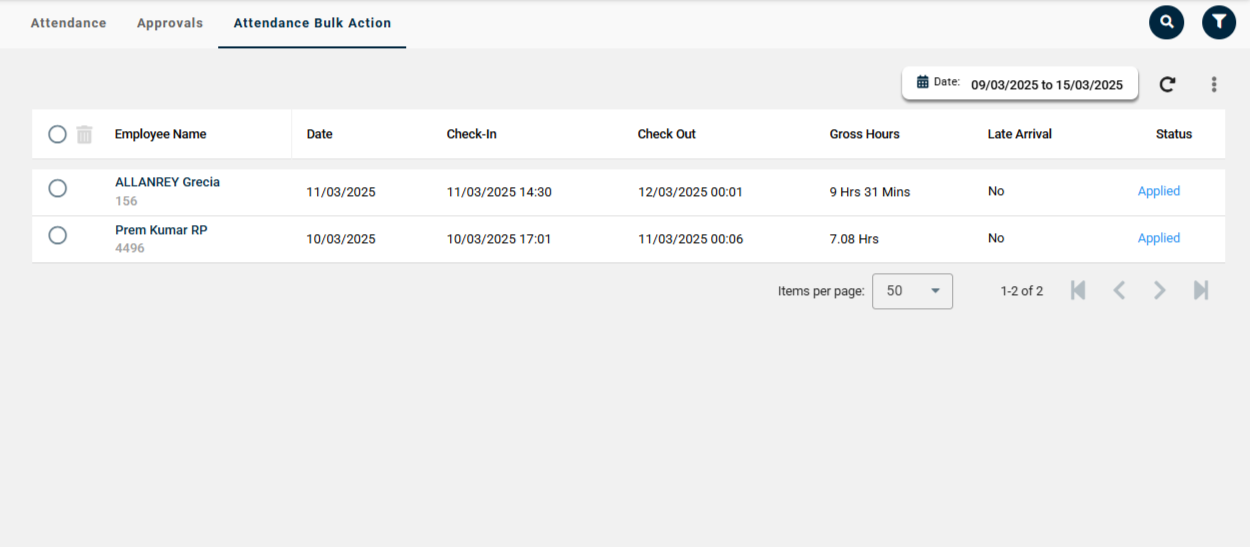Open the filter funnel icon
Viewport: 1250px width, 547px height.
[1218, 22]
